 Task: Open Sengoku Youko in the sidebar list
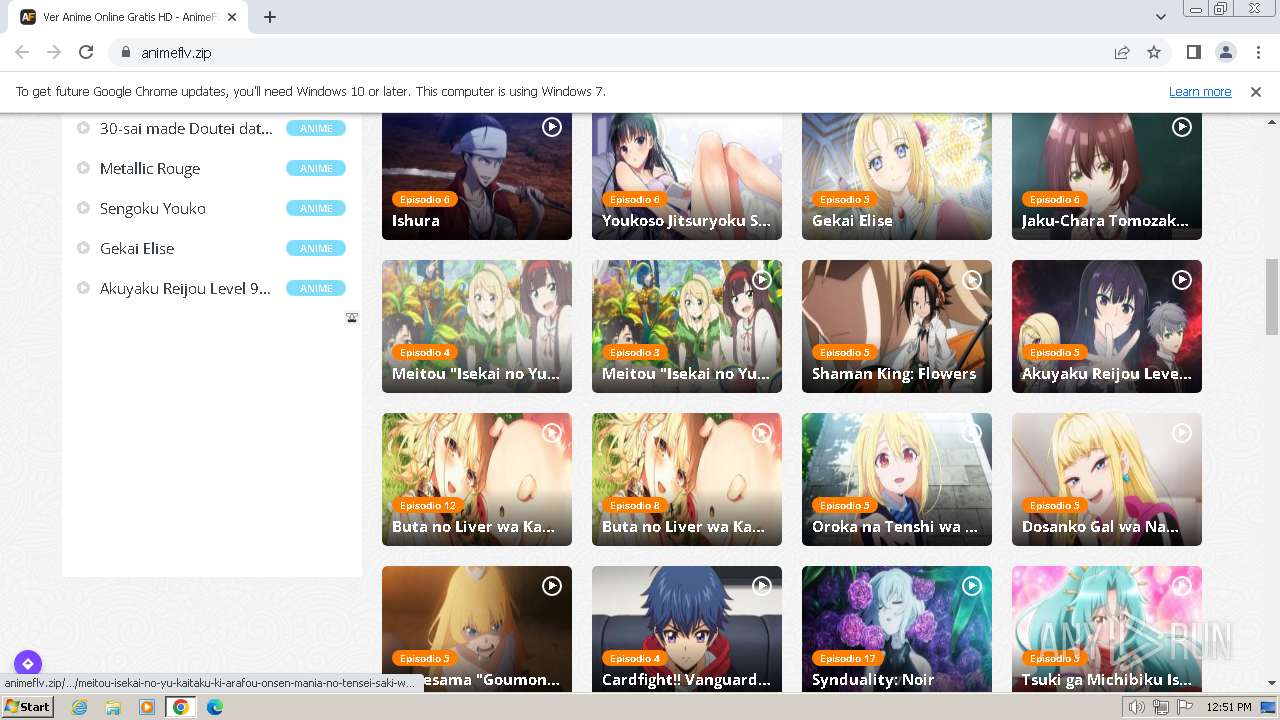coord(153,208)
